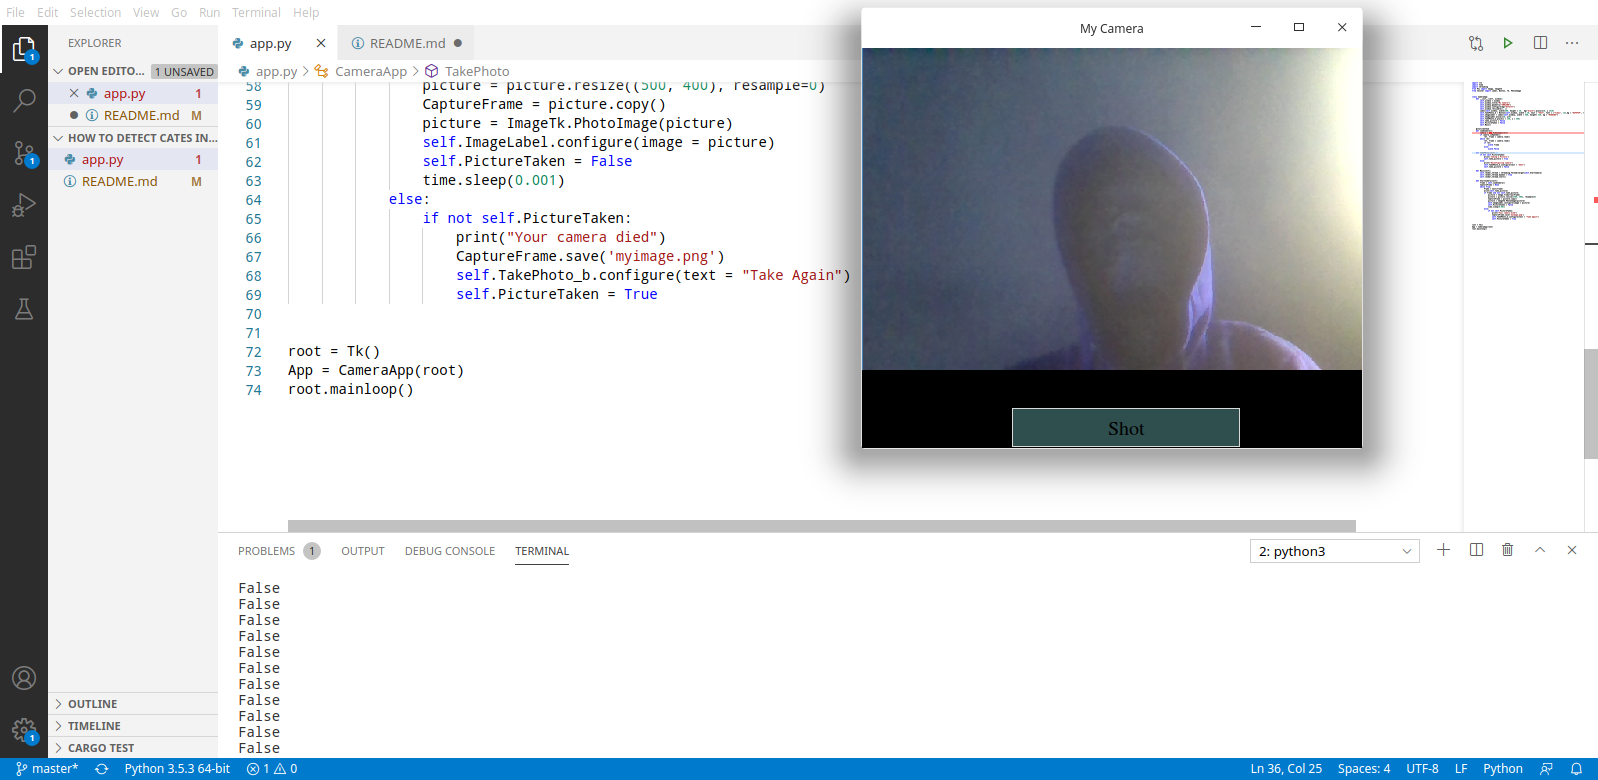
Task: Click Python 3.5.3 64-bit interpreter in status bar
Action: [177, 769]
